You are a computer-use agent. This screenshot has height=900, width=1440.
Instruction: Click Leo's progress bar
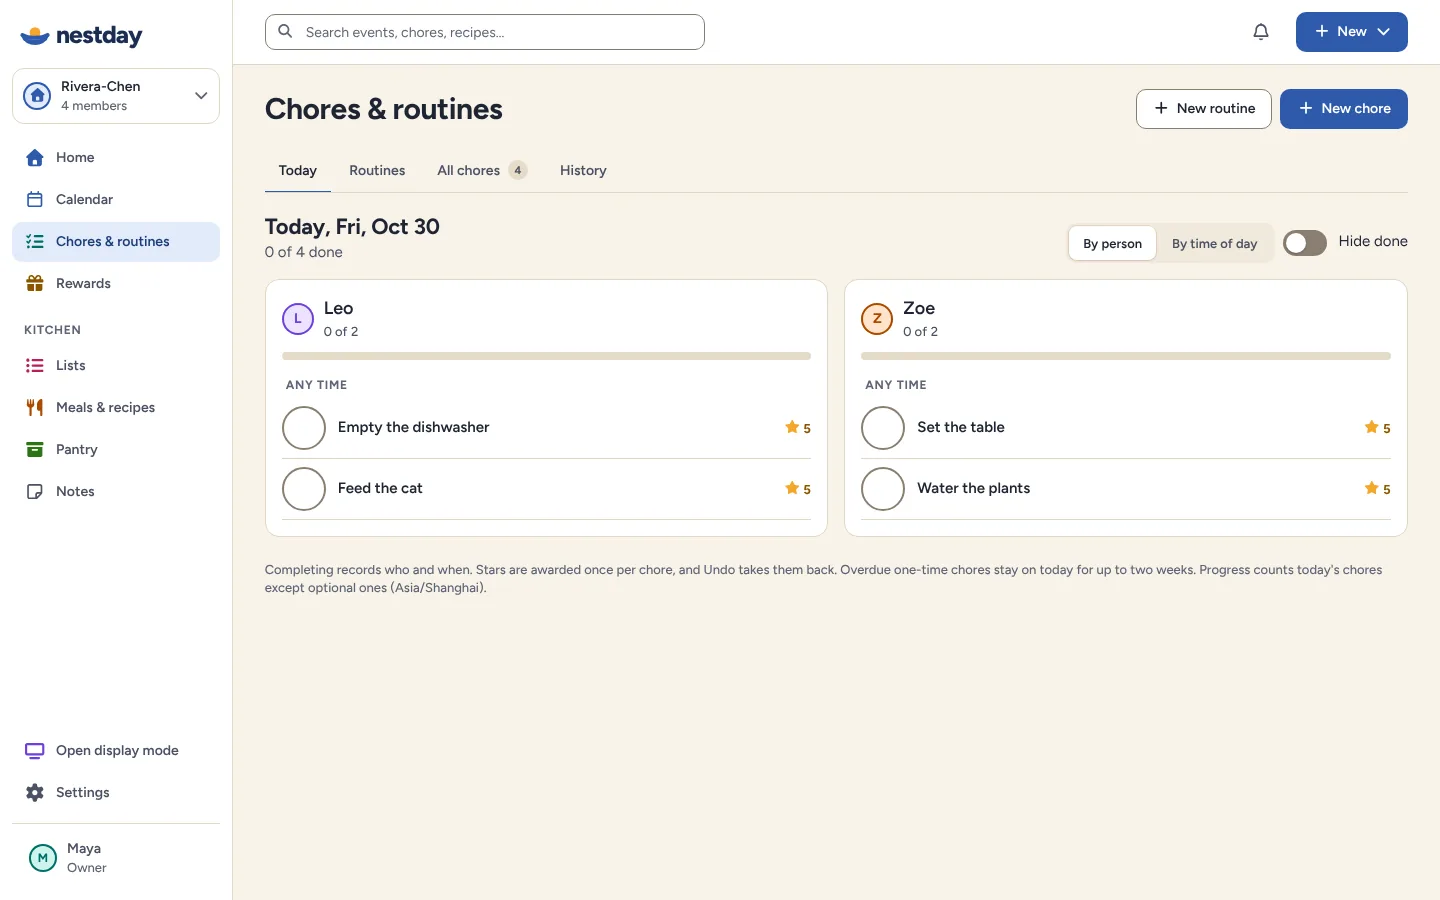pos(546,356)
